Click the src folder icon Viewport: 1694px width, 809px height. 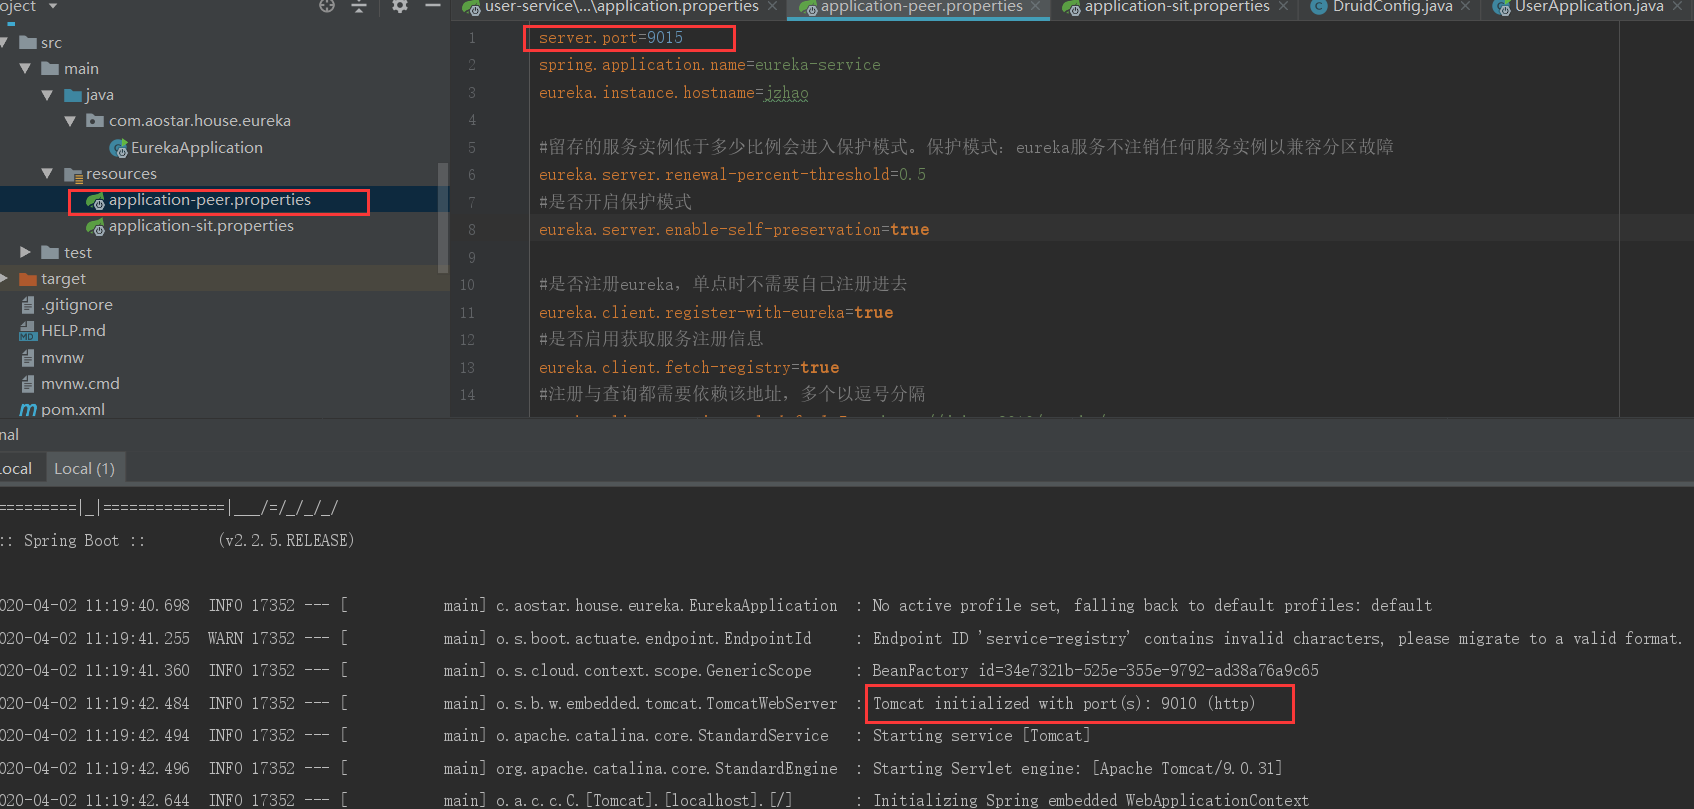click(28, 43)
